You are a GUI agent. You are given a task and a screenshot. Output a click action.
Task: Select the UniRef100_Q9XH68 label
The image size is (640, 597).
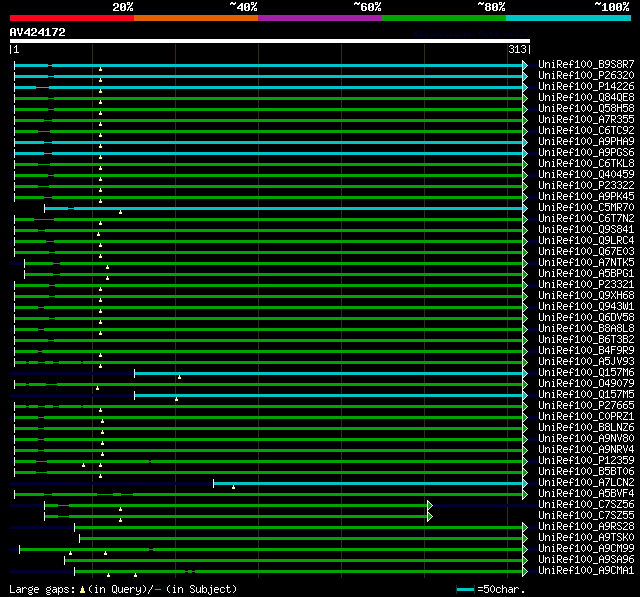[586, 296]
